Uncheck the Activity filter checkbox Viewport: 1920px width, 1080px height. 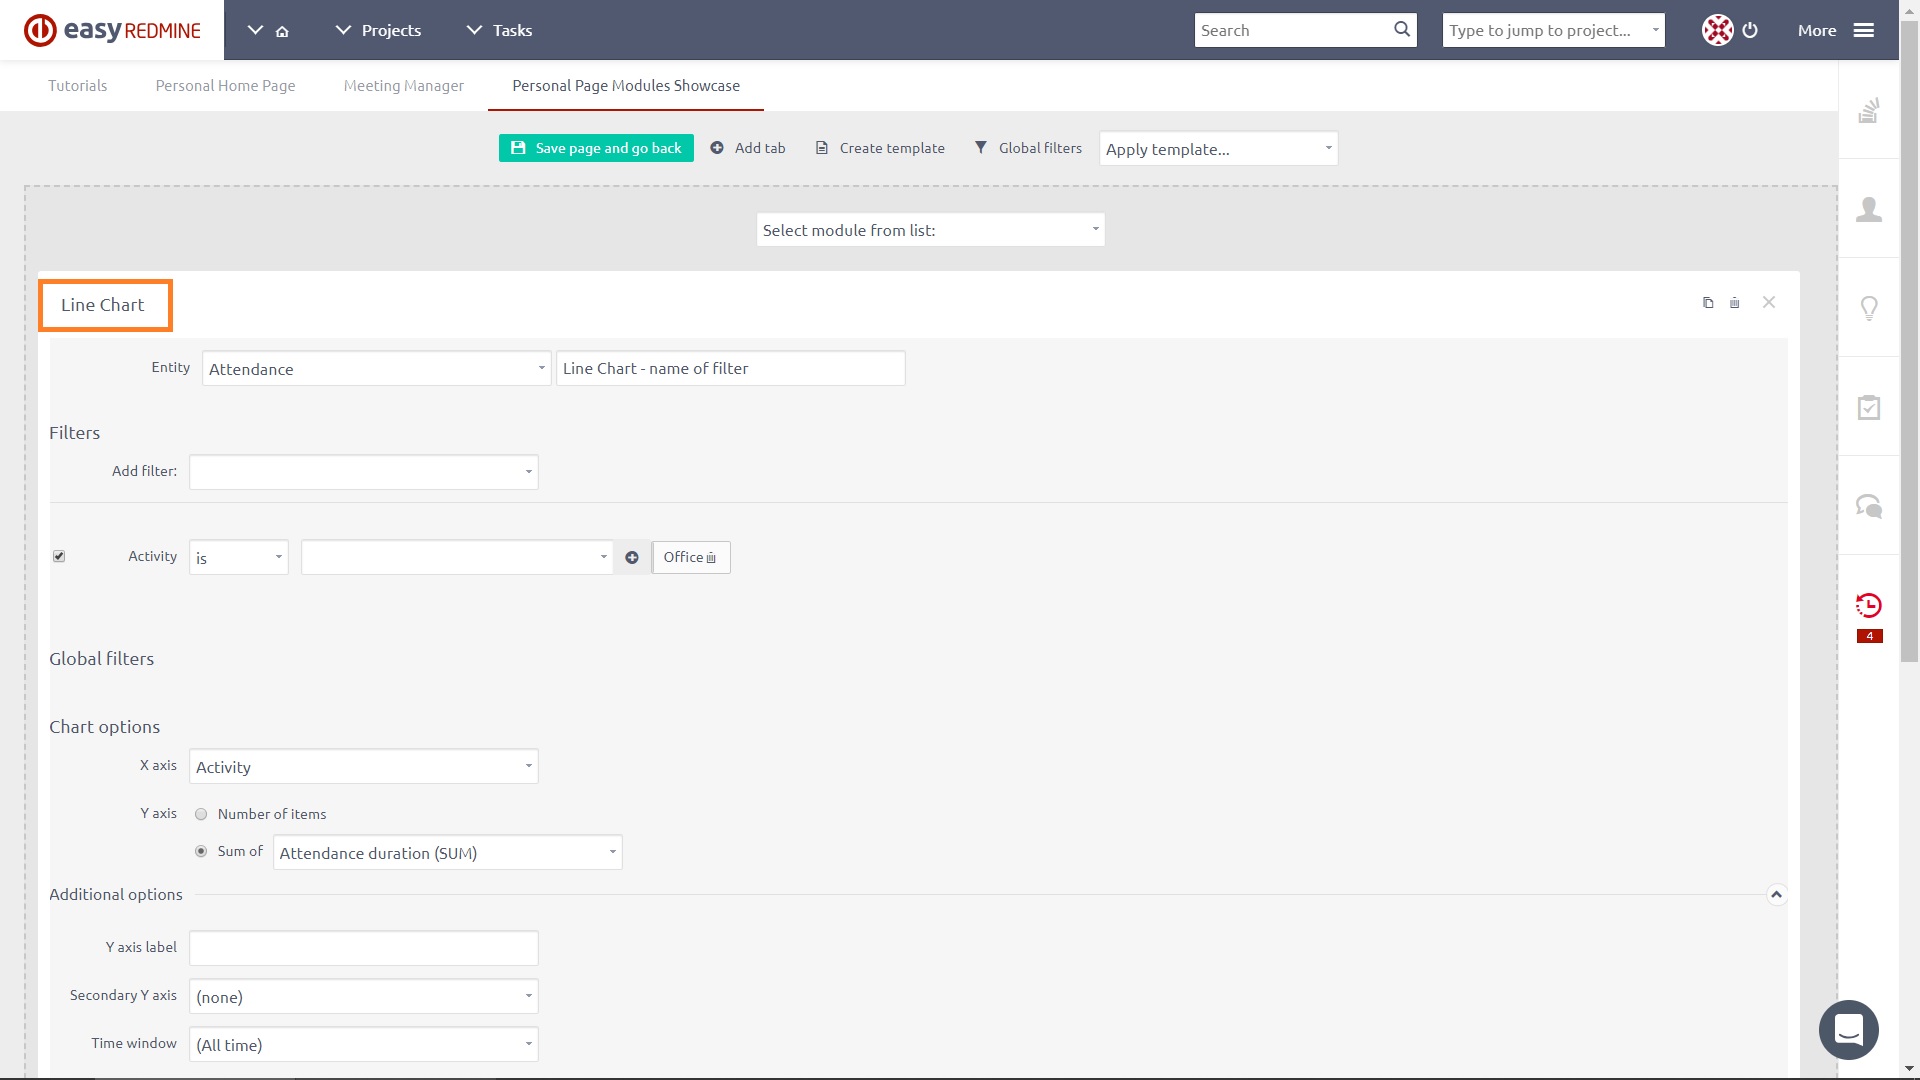click(x=59, y=557)
